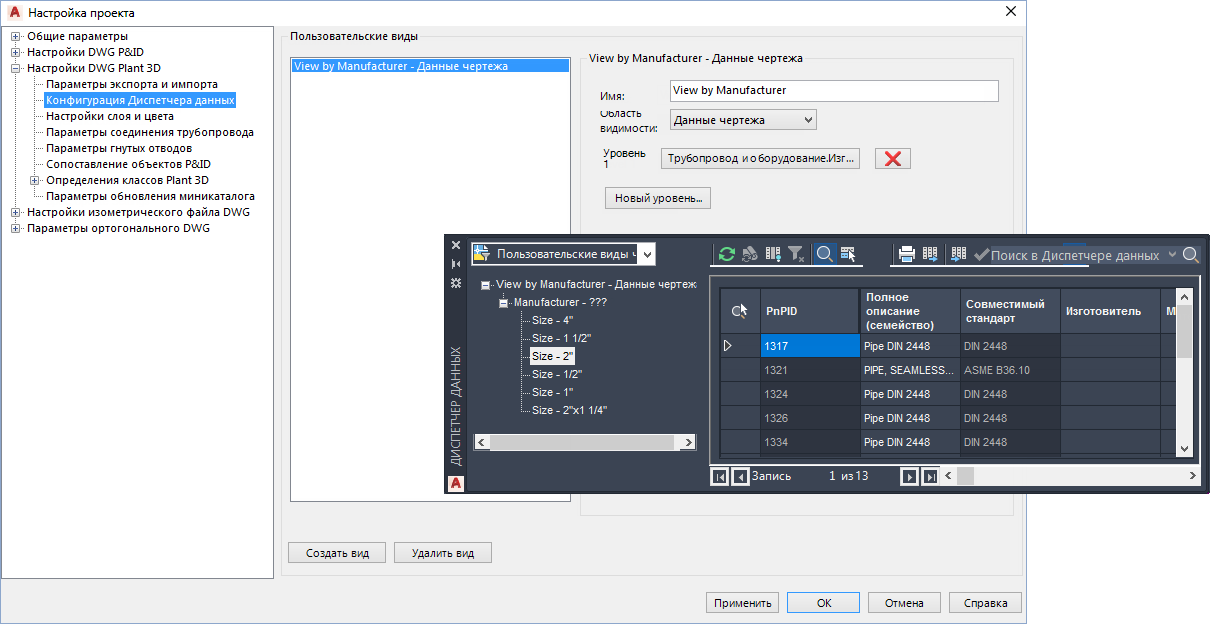Select Сопоставление объектов P&ID
Viewport: 1211px width, 626px height.
pos(129,164)
